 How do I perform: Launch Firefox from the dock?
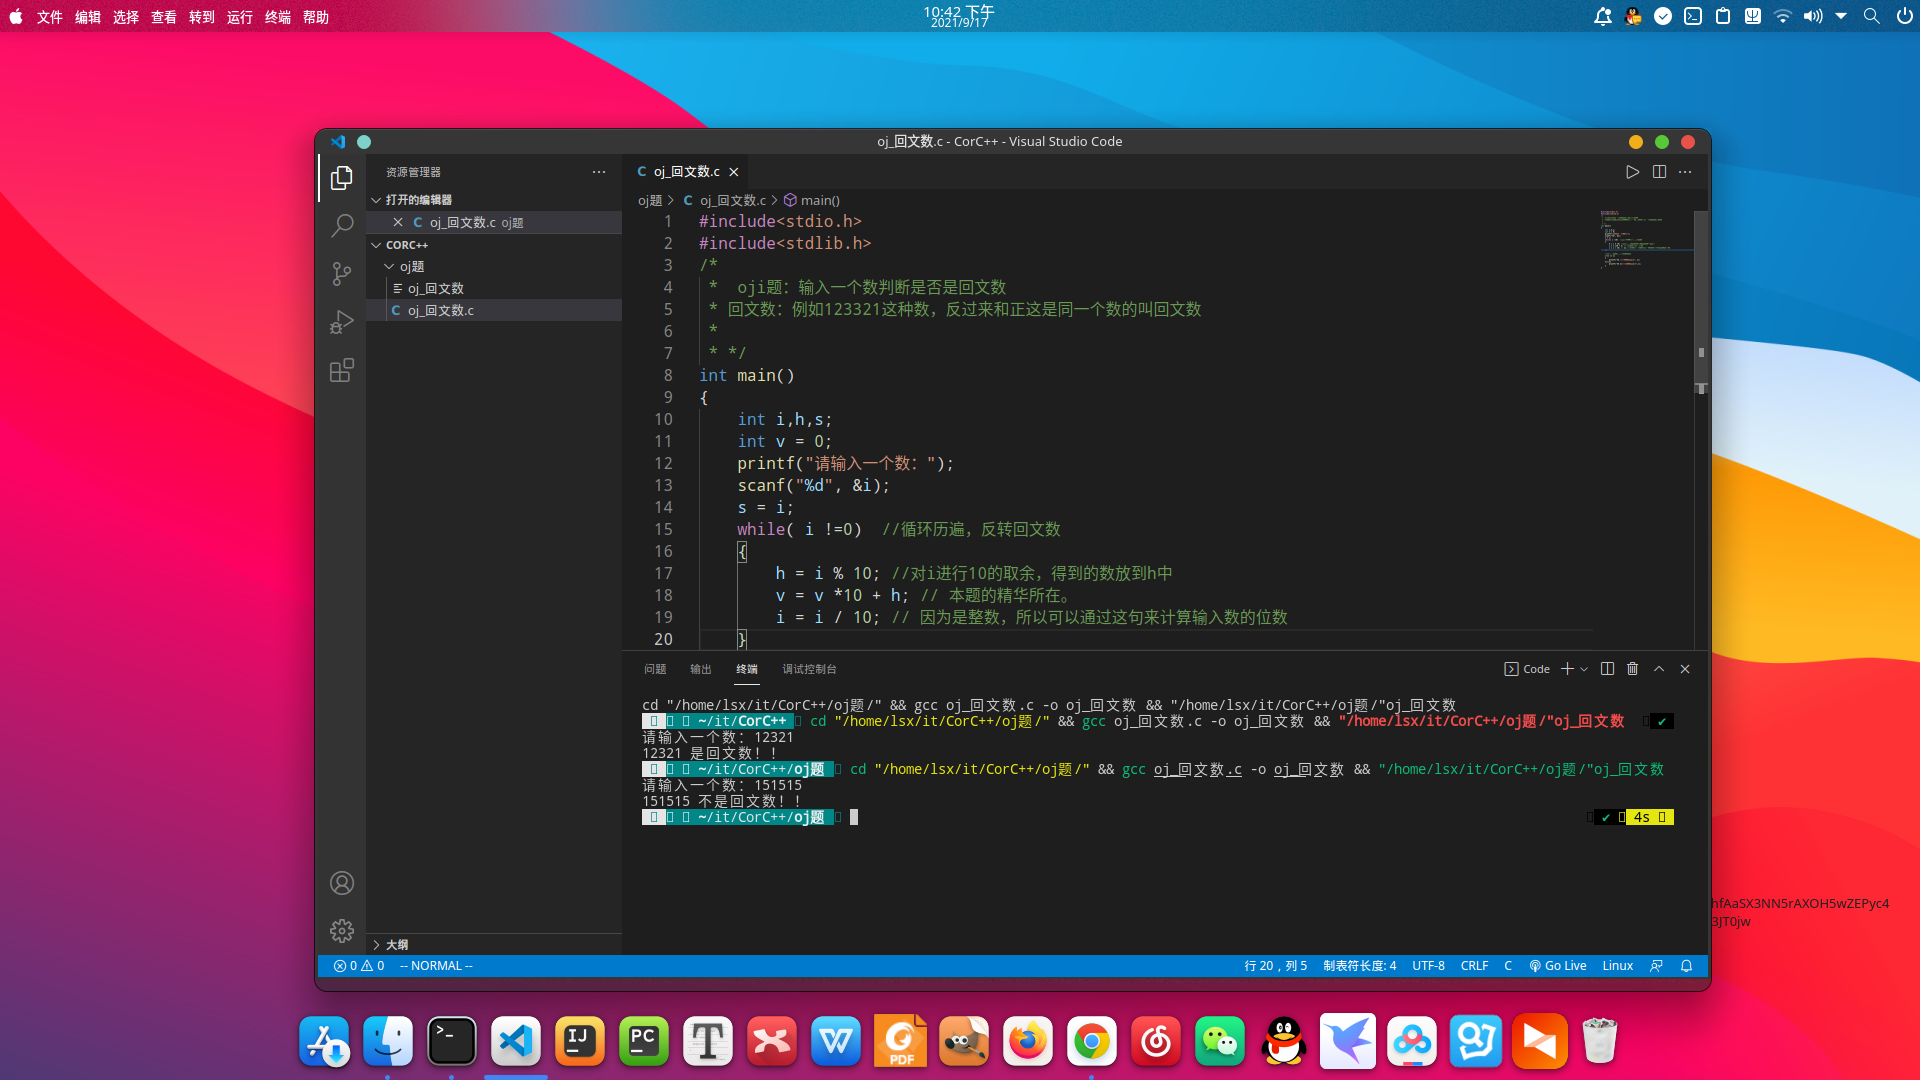pos(1027,1042)
